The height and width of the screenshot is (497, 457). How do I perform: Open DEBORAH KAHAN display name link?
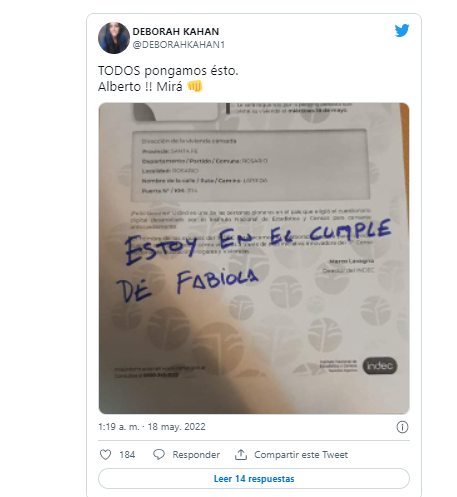point(176,32)
